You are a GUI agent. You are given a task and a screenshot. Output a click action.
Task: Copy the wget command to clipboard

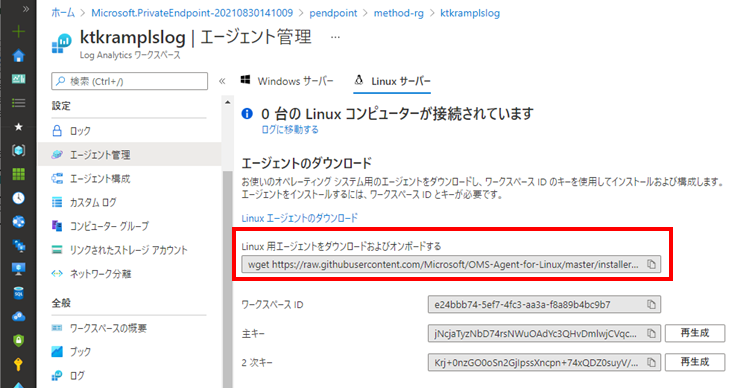(x=651, y=264)
